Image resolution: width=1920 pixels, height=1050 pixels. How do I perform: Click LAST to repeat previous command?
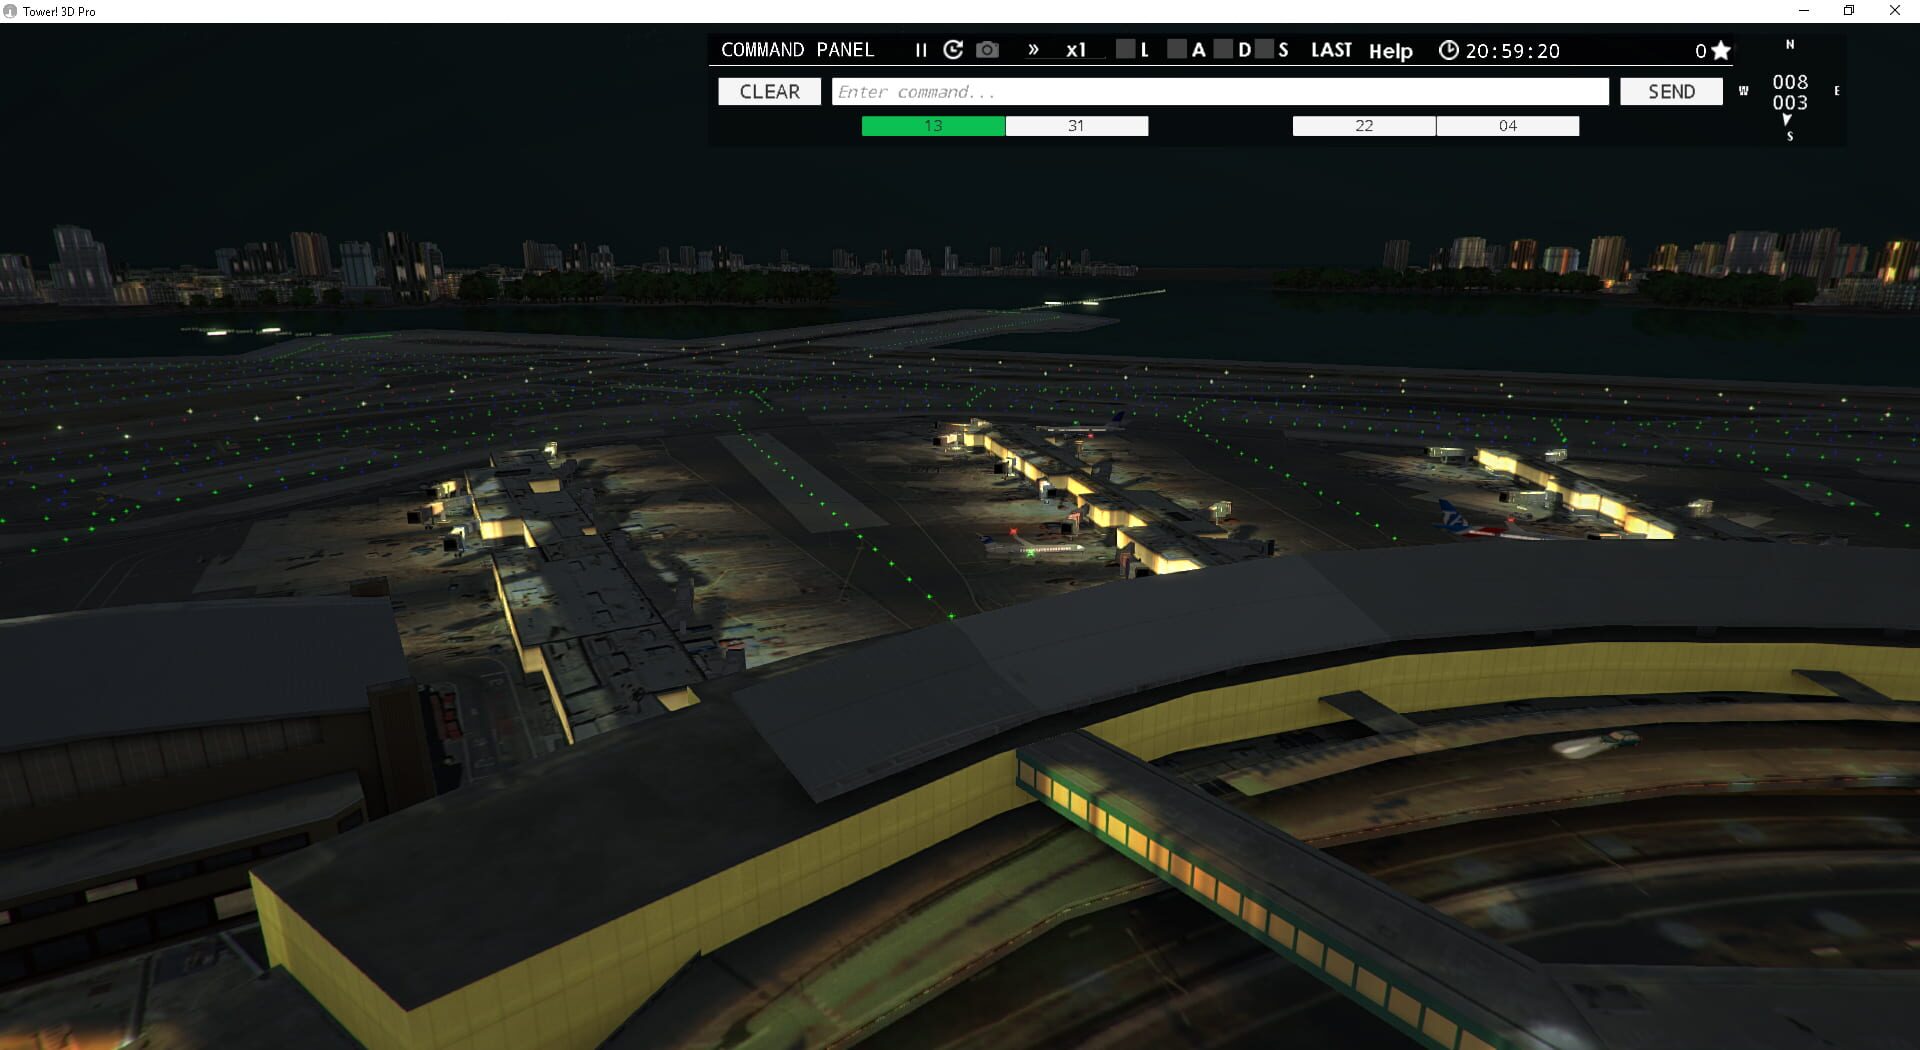pyautogui.click(x=1331, y=49)
